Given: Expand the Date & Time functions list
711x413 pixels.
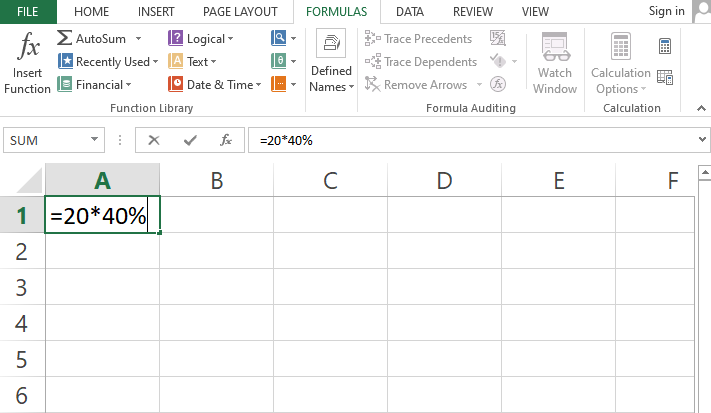Looking at the screenshot, I should [x=259, y=85].
